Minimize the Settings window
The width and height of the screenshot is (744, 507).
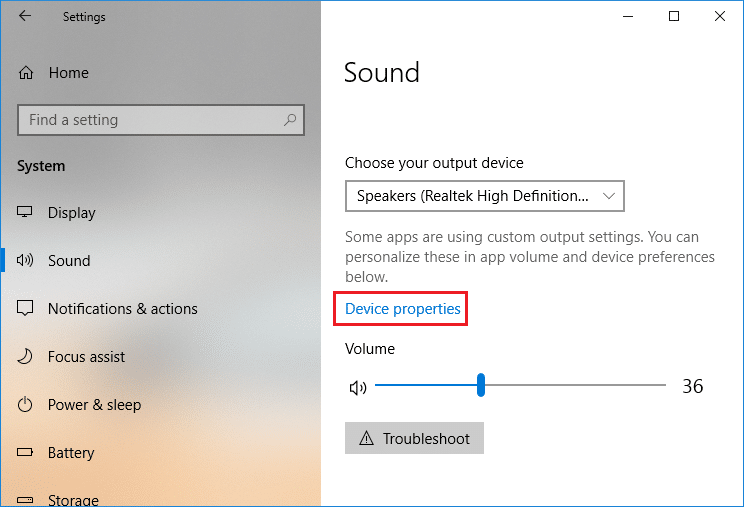(x=628, y=16)
